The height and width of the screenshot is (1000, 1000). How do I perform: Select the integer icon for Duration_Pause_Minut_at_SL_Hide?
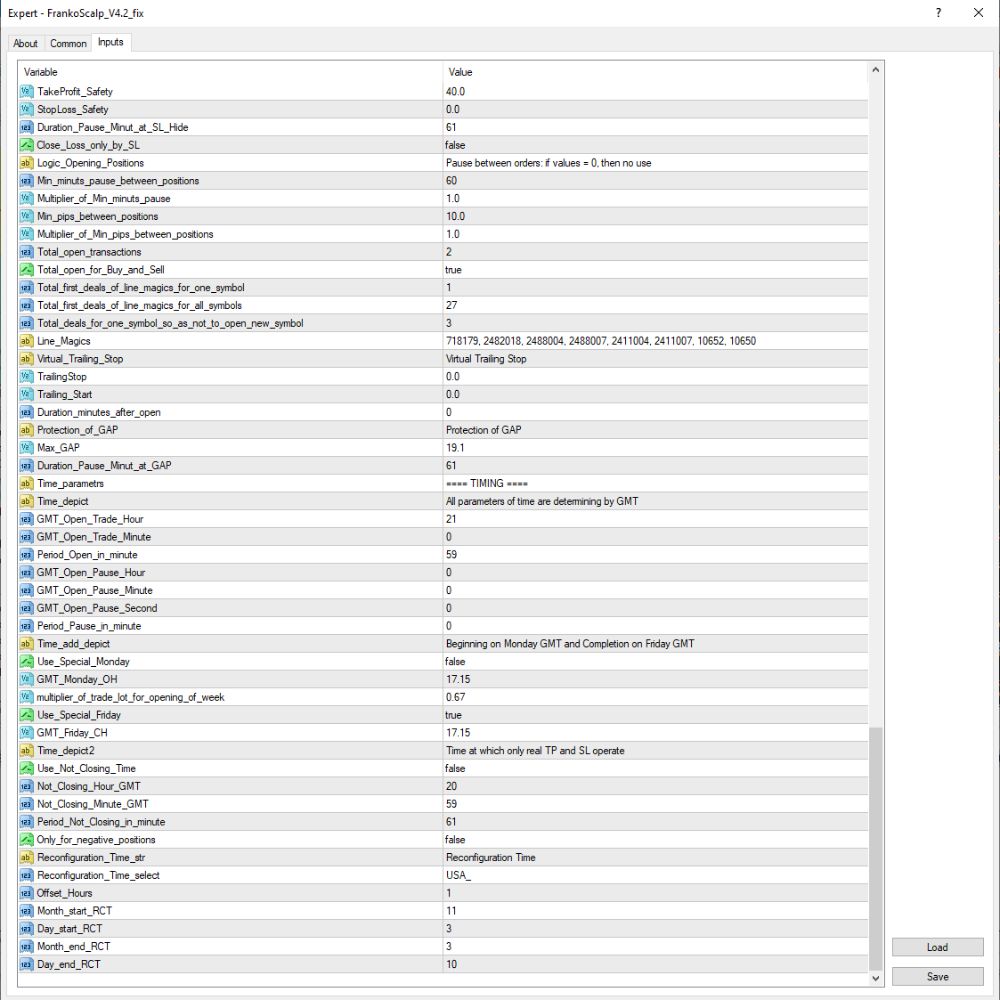(x=26, y=127)
